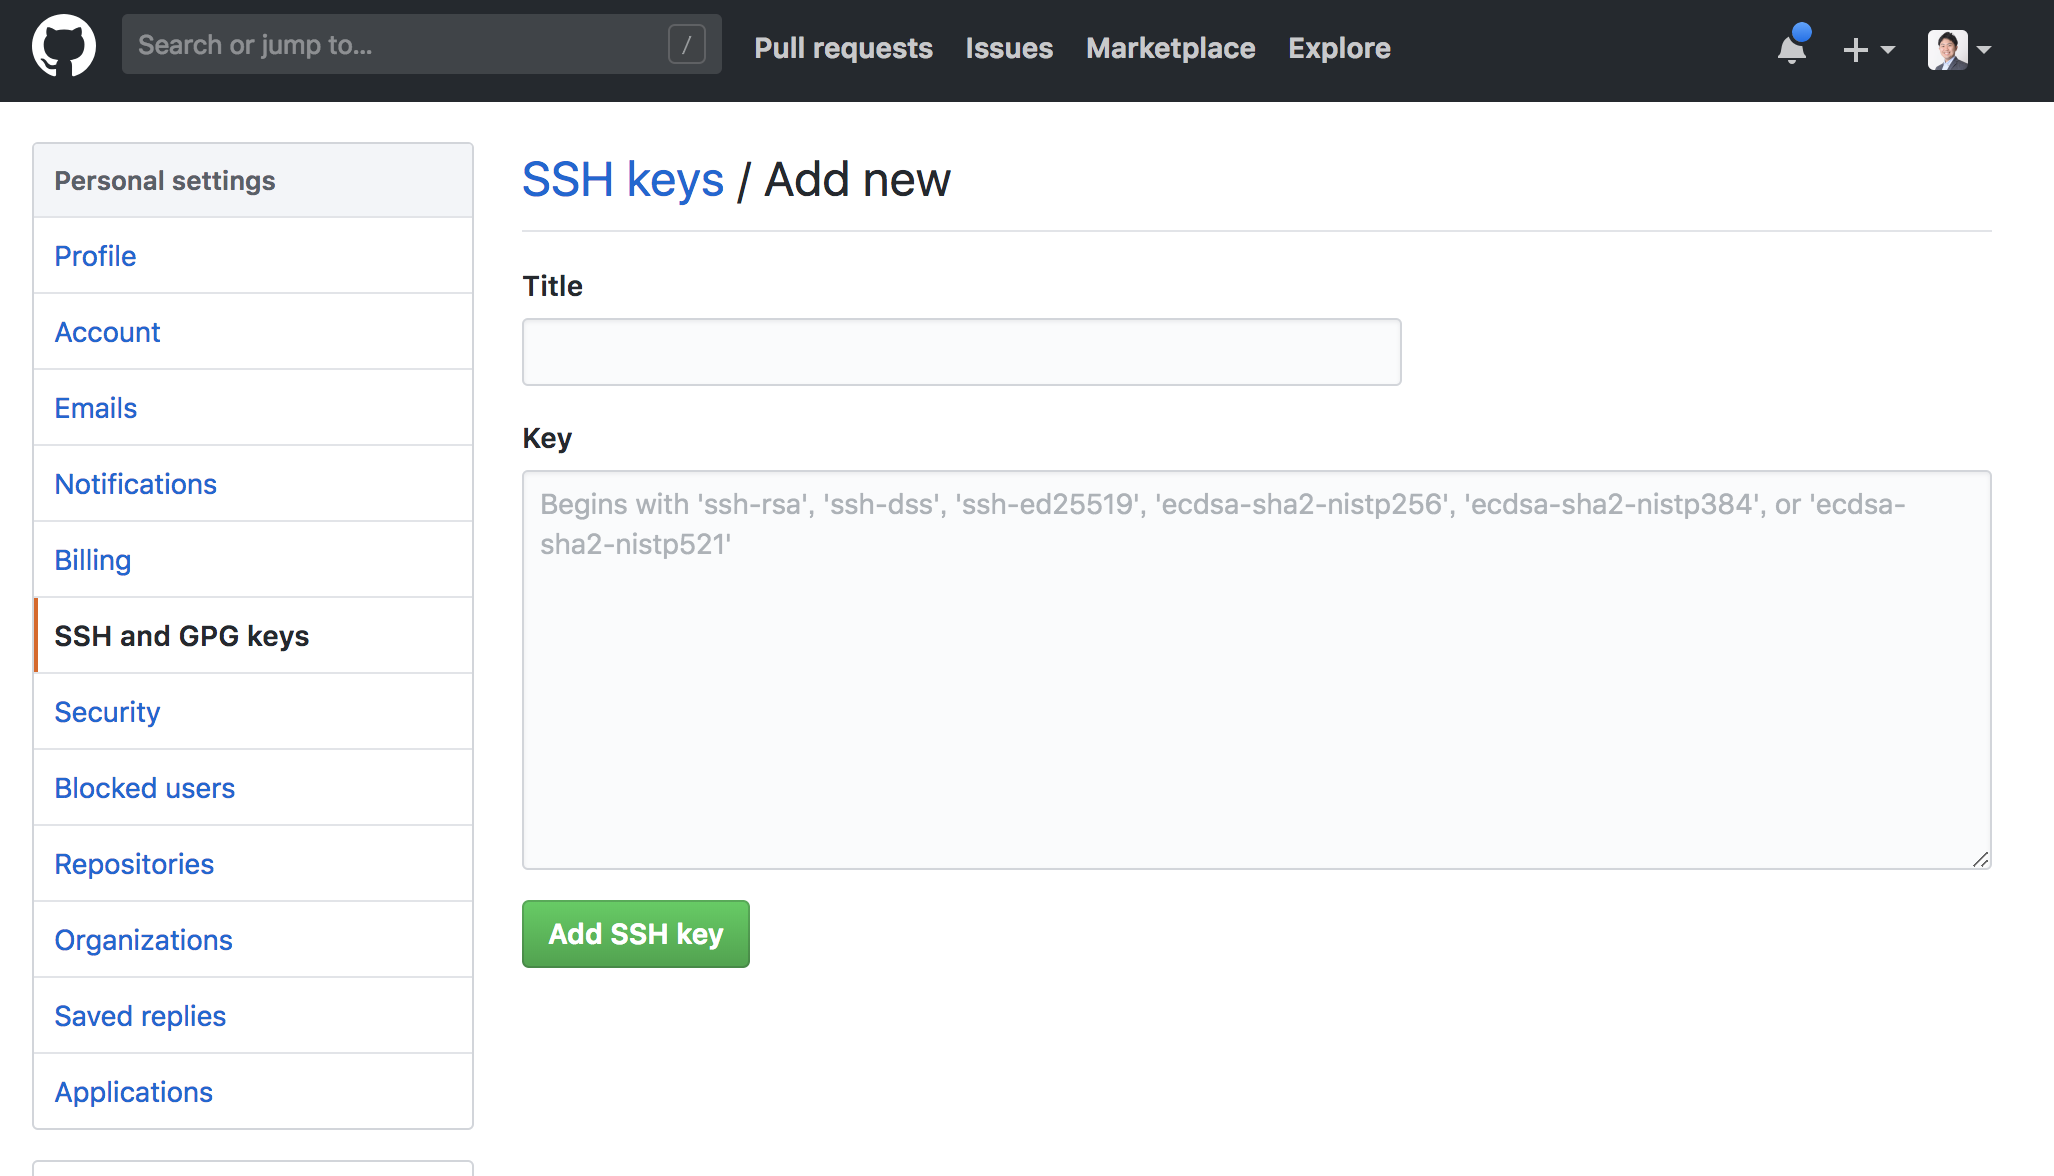This screenshot has height=1176, width=2054.
Task: Open Profile settings in the sidebar
Action: [95, 256]
